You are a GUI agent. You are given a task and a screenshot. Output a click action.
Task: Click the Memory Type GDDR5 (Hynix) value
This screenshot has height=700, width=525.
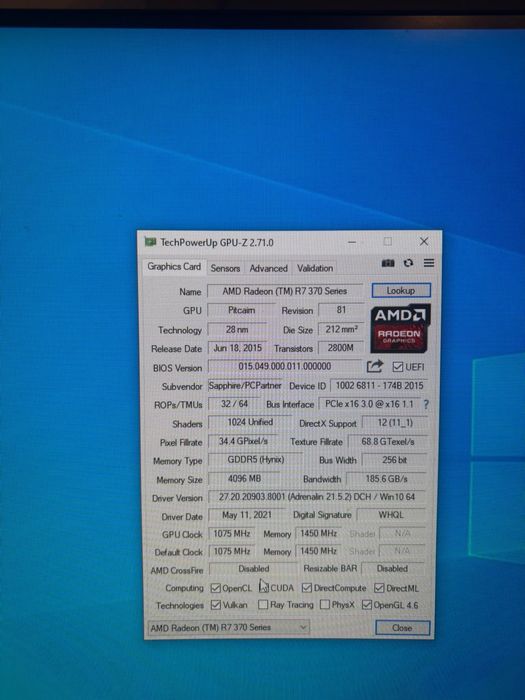coord(255,459)
